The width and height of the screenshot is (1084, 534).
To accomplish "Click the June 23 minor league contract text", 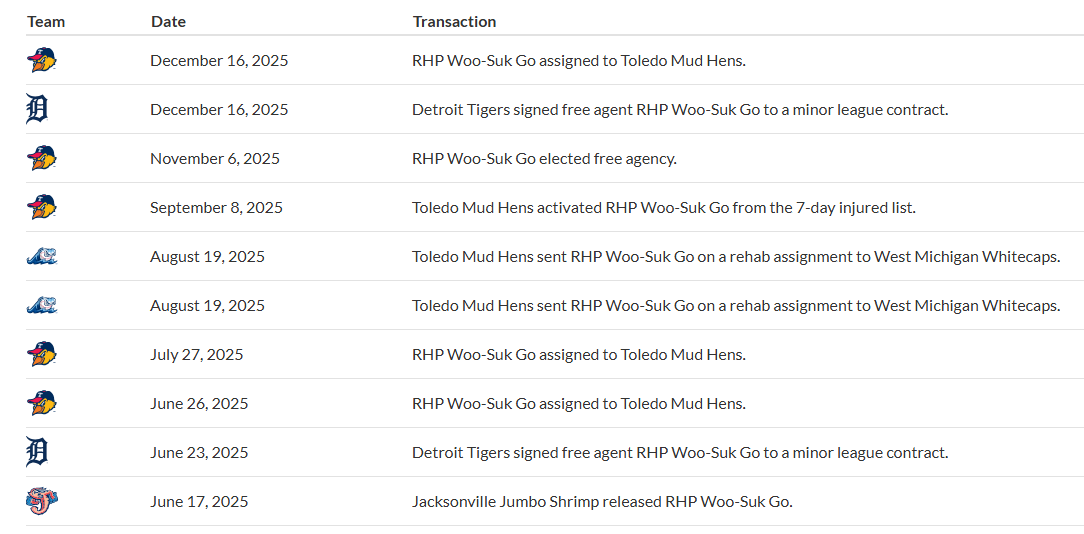I will coord(679,452).
